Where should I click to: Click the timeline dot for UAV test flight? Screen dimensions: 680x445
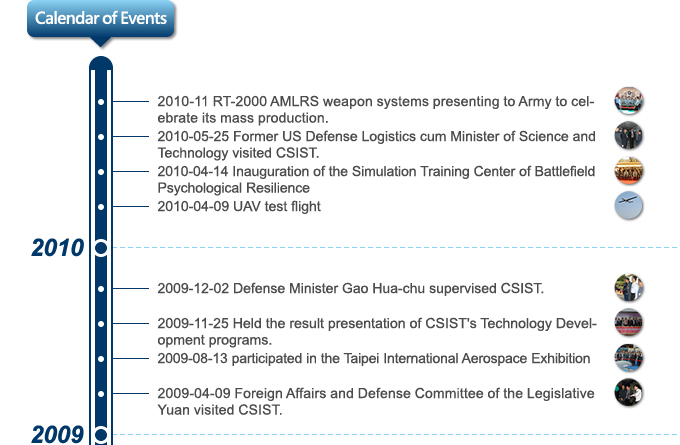(101, 207)
